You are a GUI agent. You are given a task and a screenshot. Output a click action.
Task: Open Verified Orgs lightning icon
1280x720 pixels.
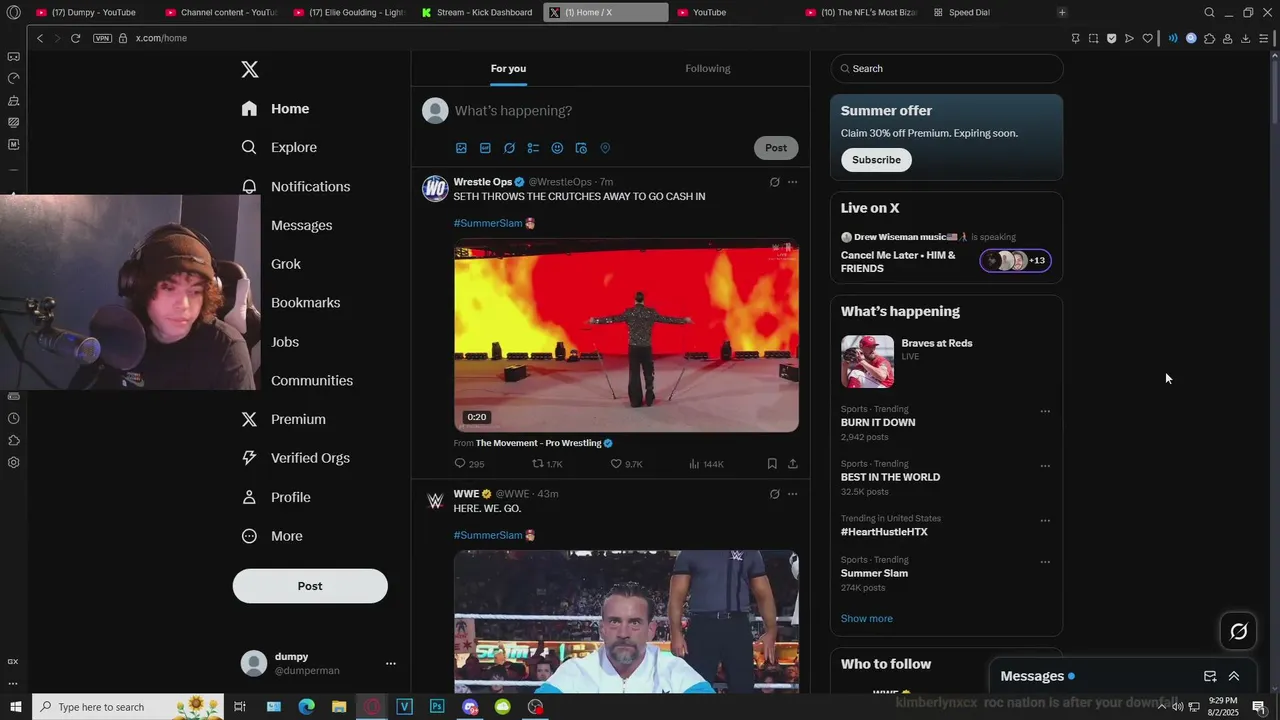pos(249,458)
